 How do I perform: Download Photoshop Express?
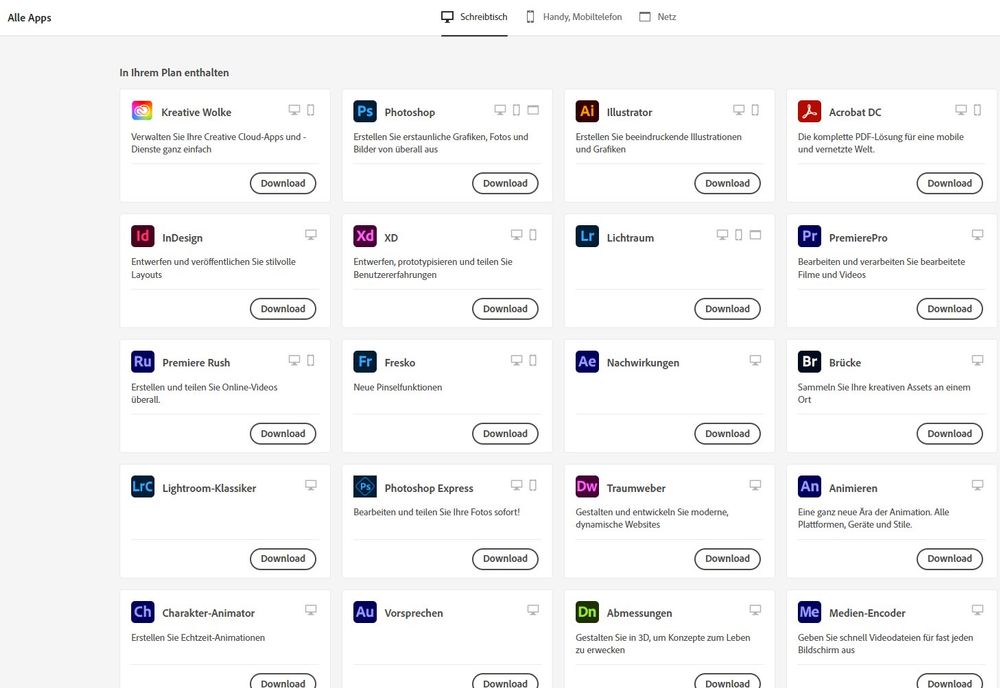(x=505, y=559)
